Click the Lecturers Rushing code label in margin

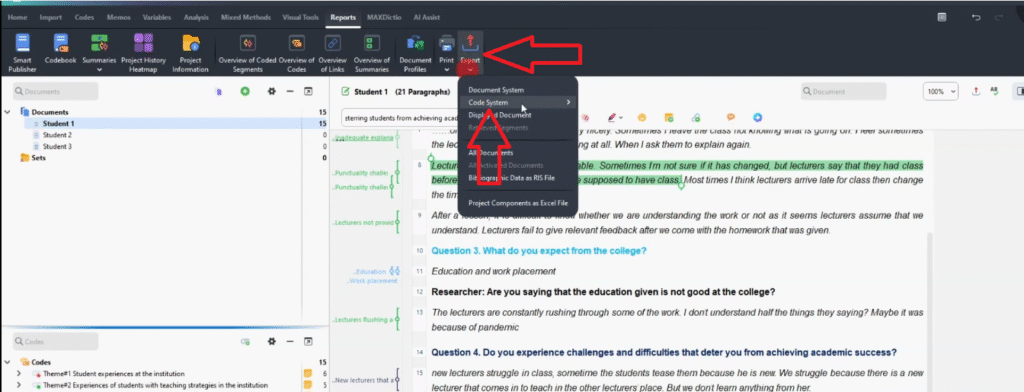363,320
